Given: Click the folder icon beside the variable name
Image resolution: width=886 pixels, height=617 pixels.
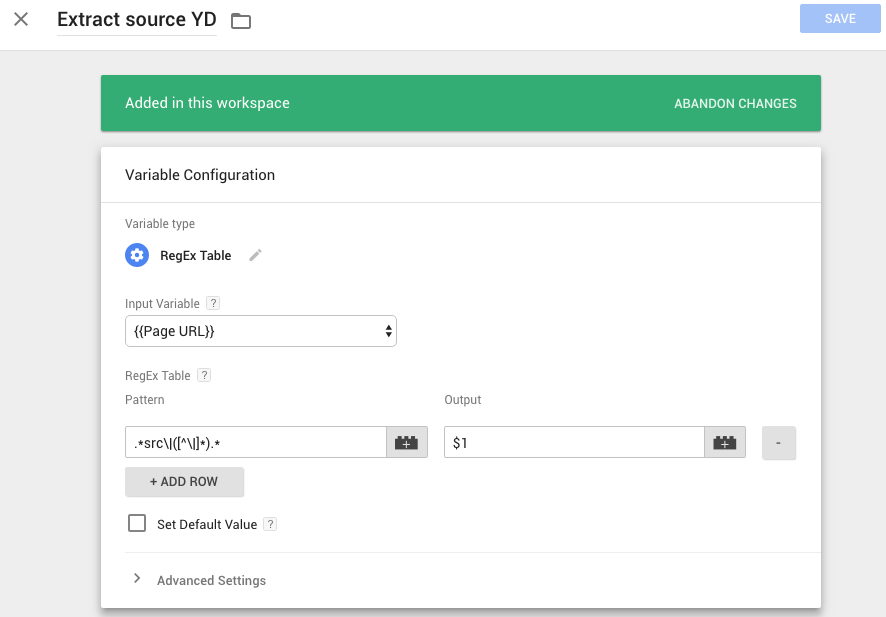Looking at the screenshot, I should point(241,21).
